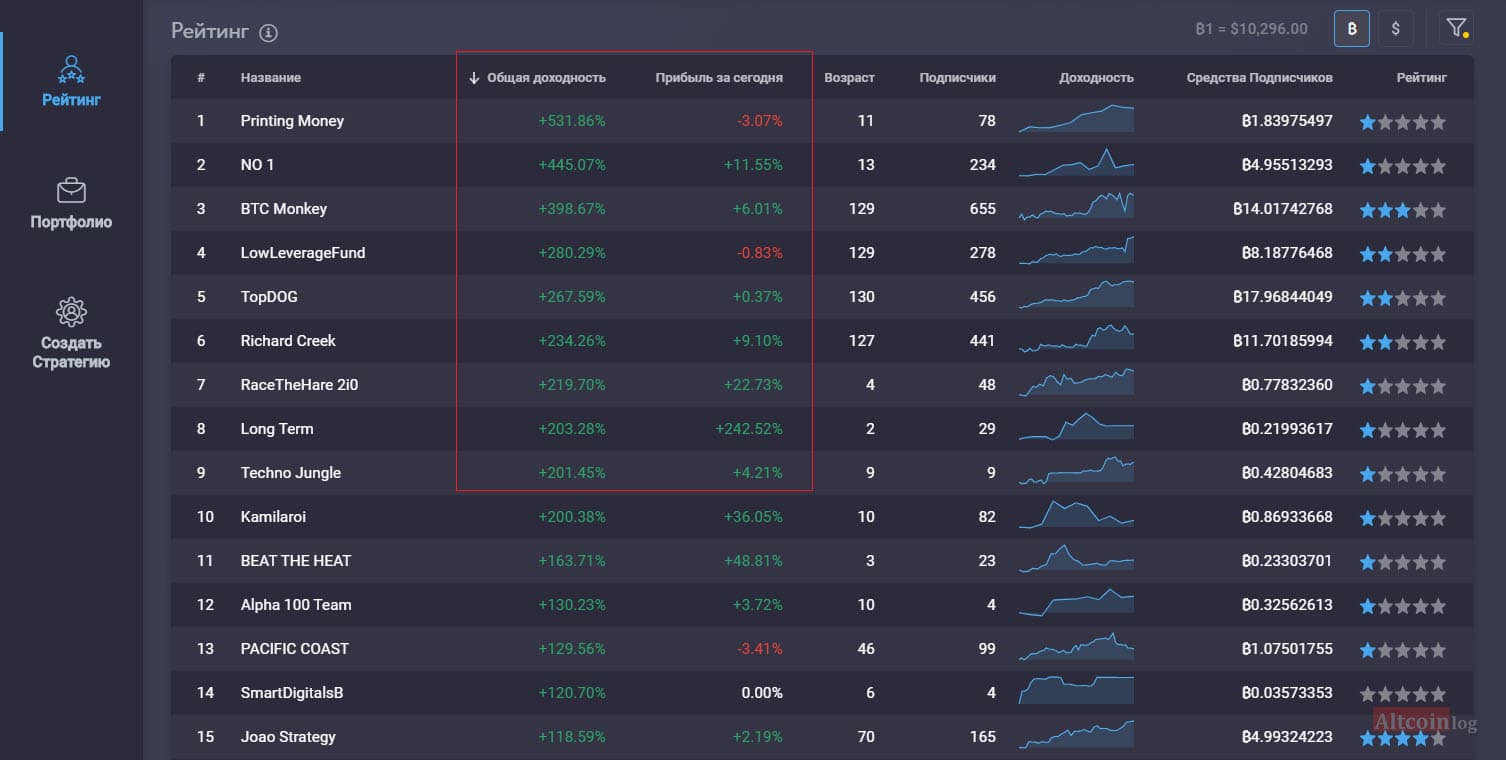Click star rating of RaceTheHare 2i0
Viewport: 1506px width, 760px height.
(1403, 386)
